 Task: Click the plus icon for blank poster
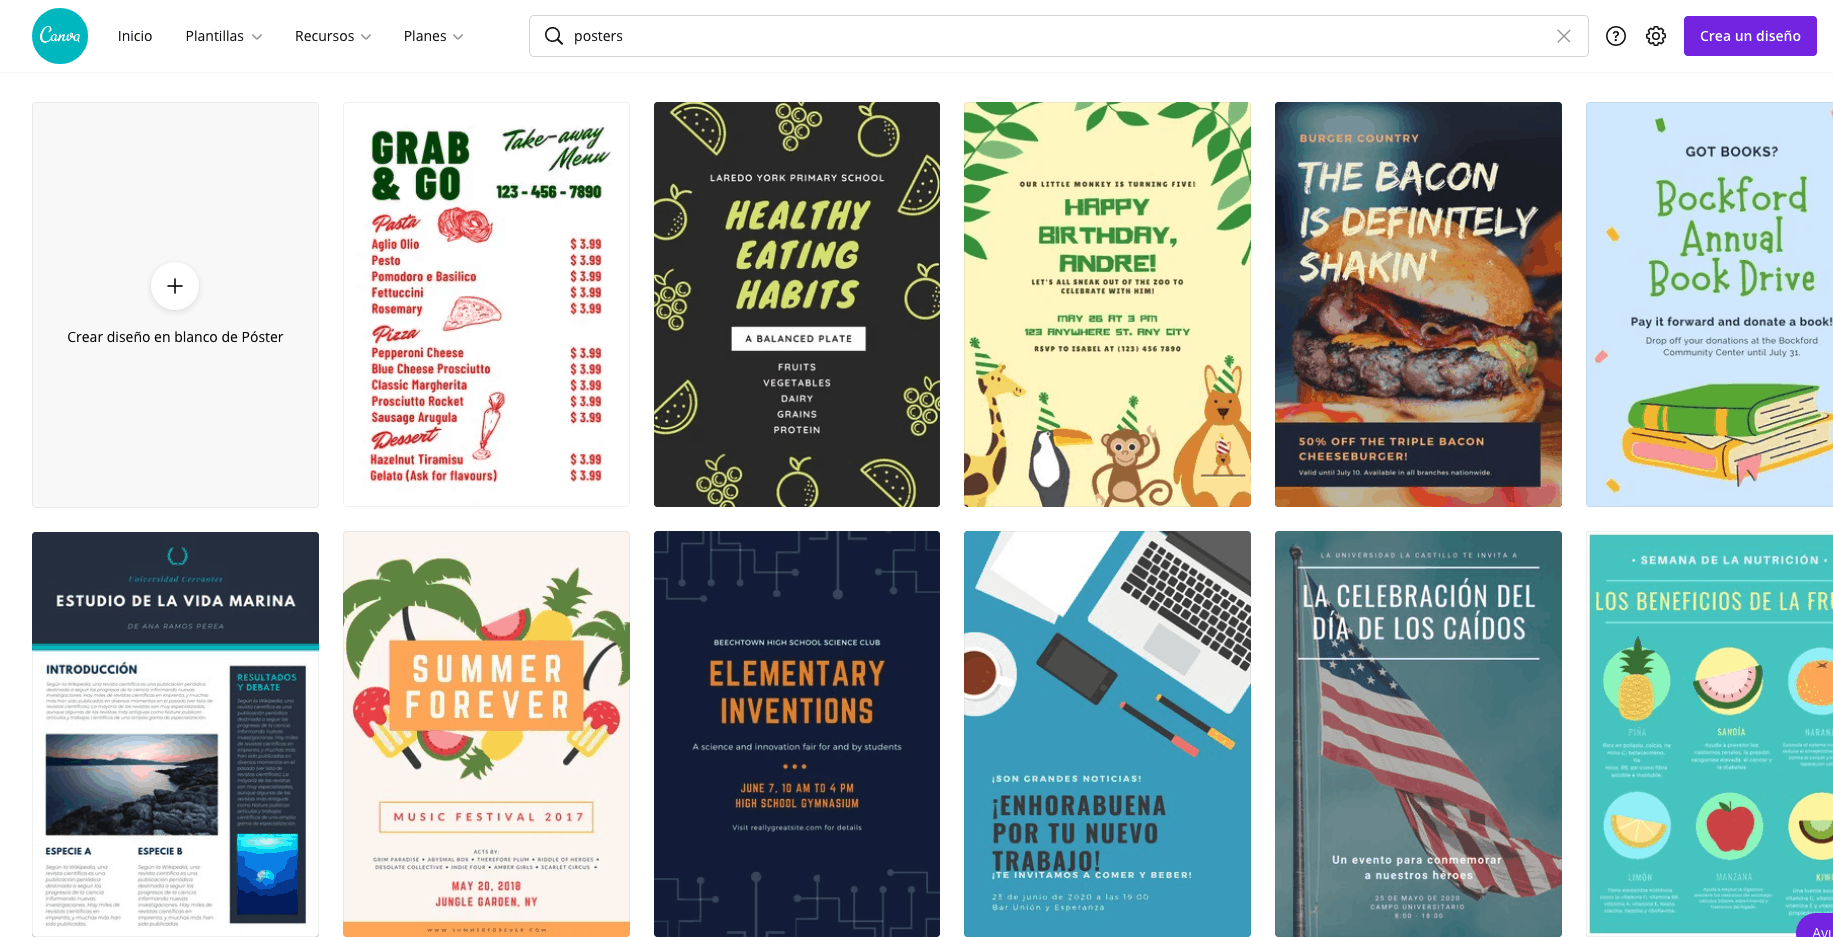click(x=175, y=286)
